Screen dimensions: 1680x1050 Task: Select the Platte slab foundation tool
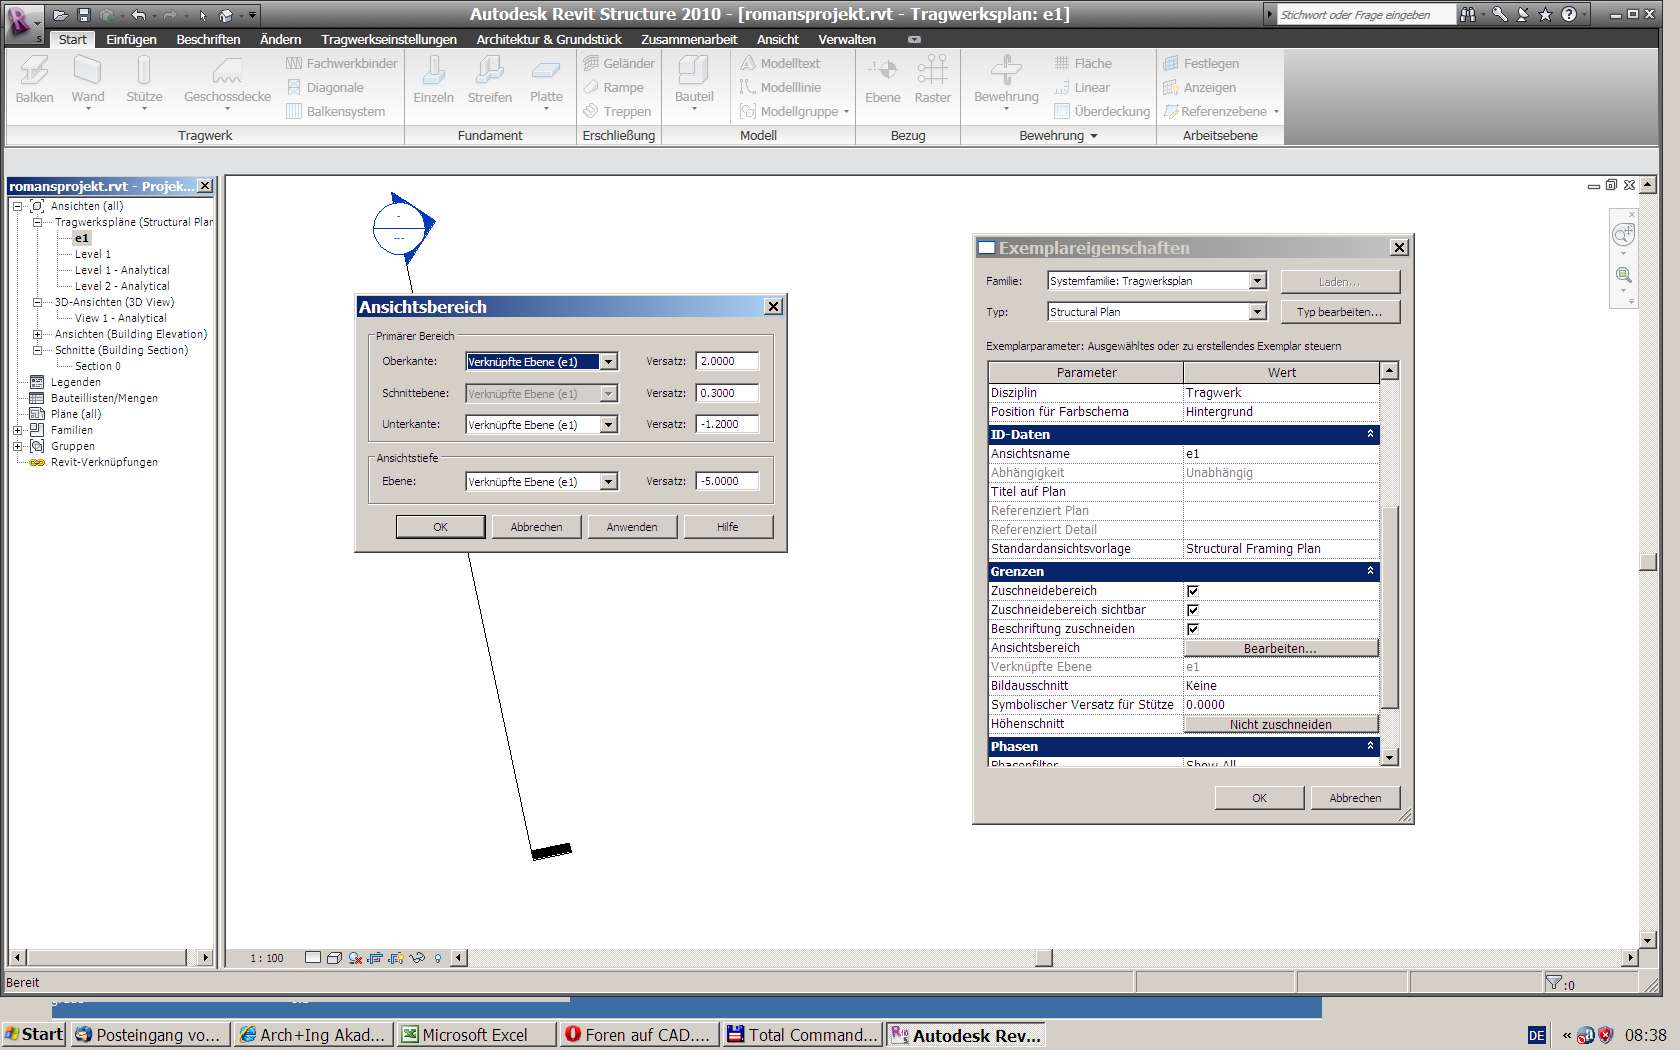[x=546, y=80]
